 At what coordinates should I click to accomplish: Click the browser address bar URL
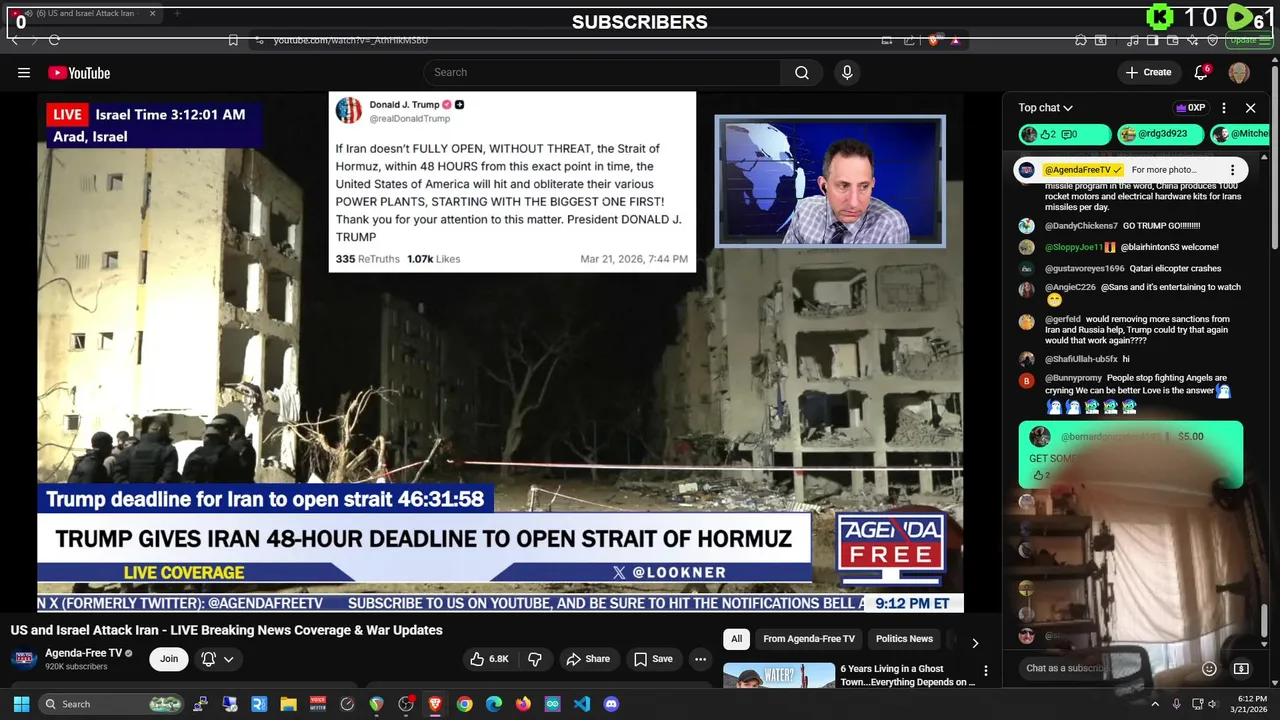(x=350, y=40)
